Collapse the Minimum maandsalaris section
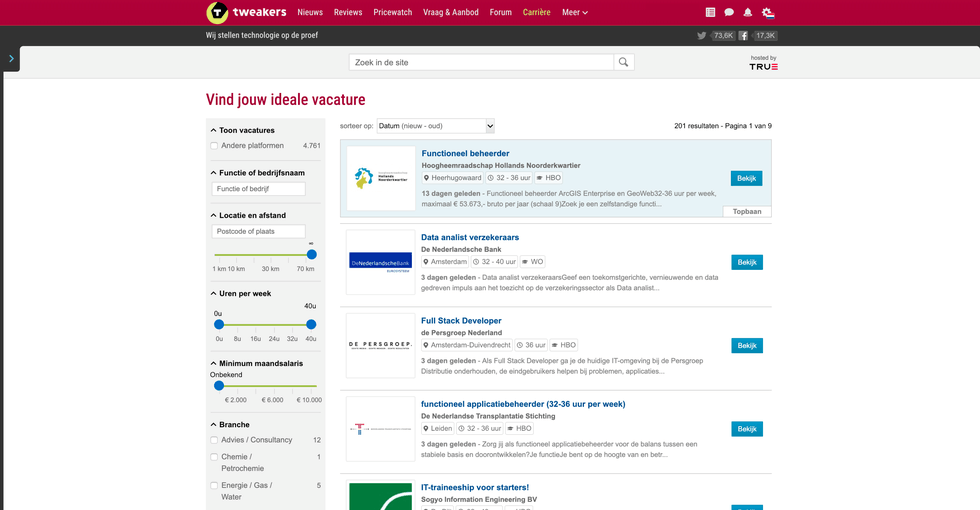 point(257,363)
